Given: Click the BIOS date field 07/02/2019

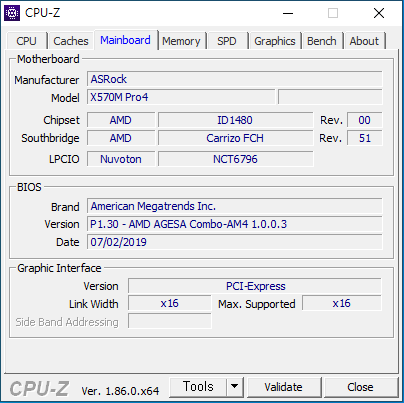Looking at the screenshot, I should coord(235,242).
